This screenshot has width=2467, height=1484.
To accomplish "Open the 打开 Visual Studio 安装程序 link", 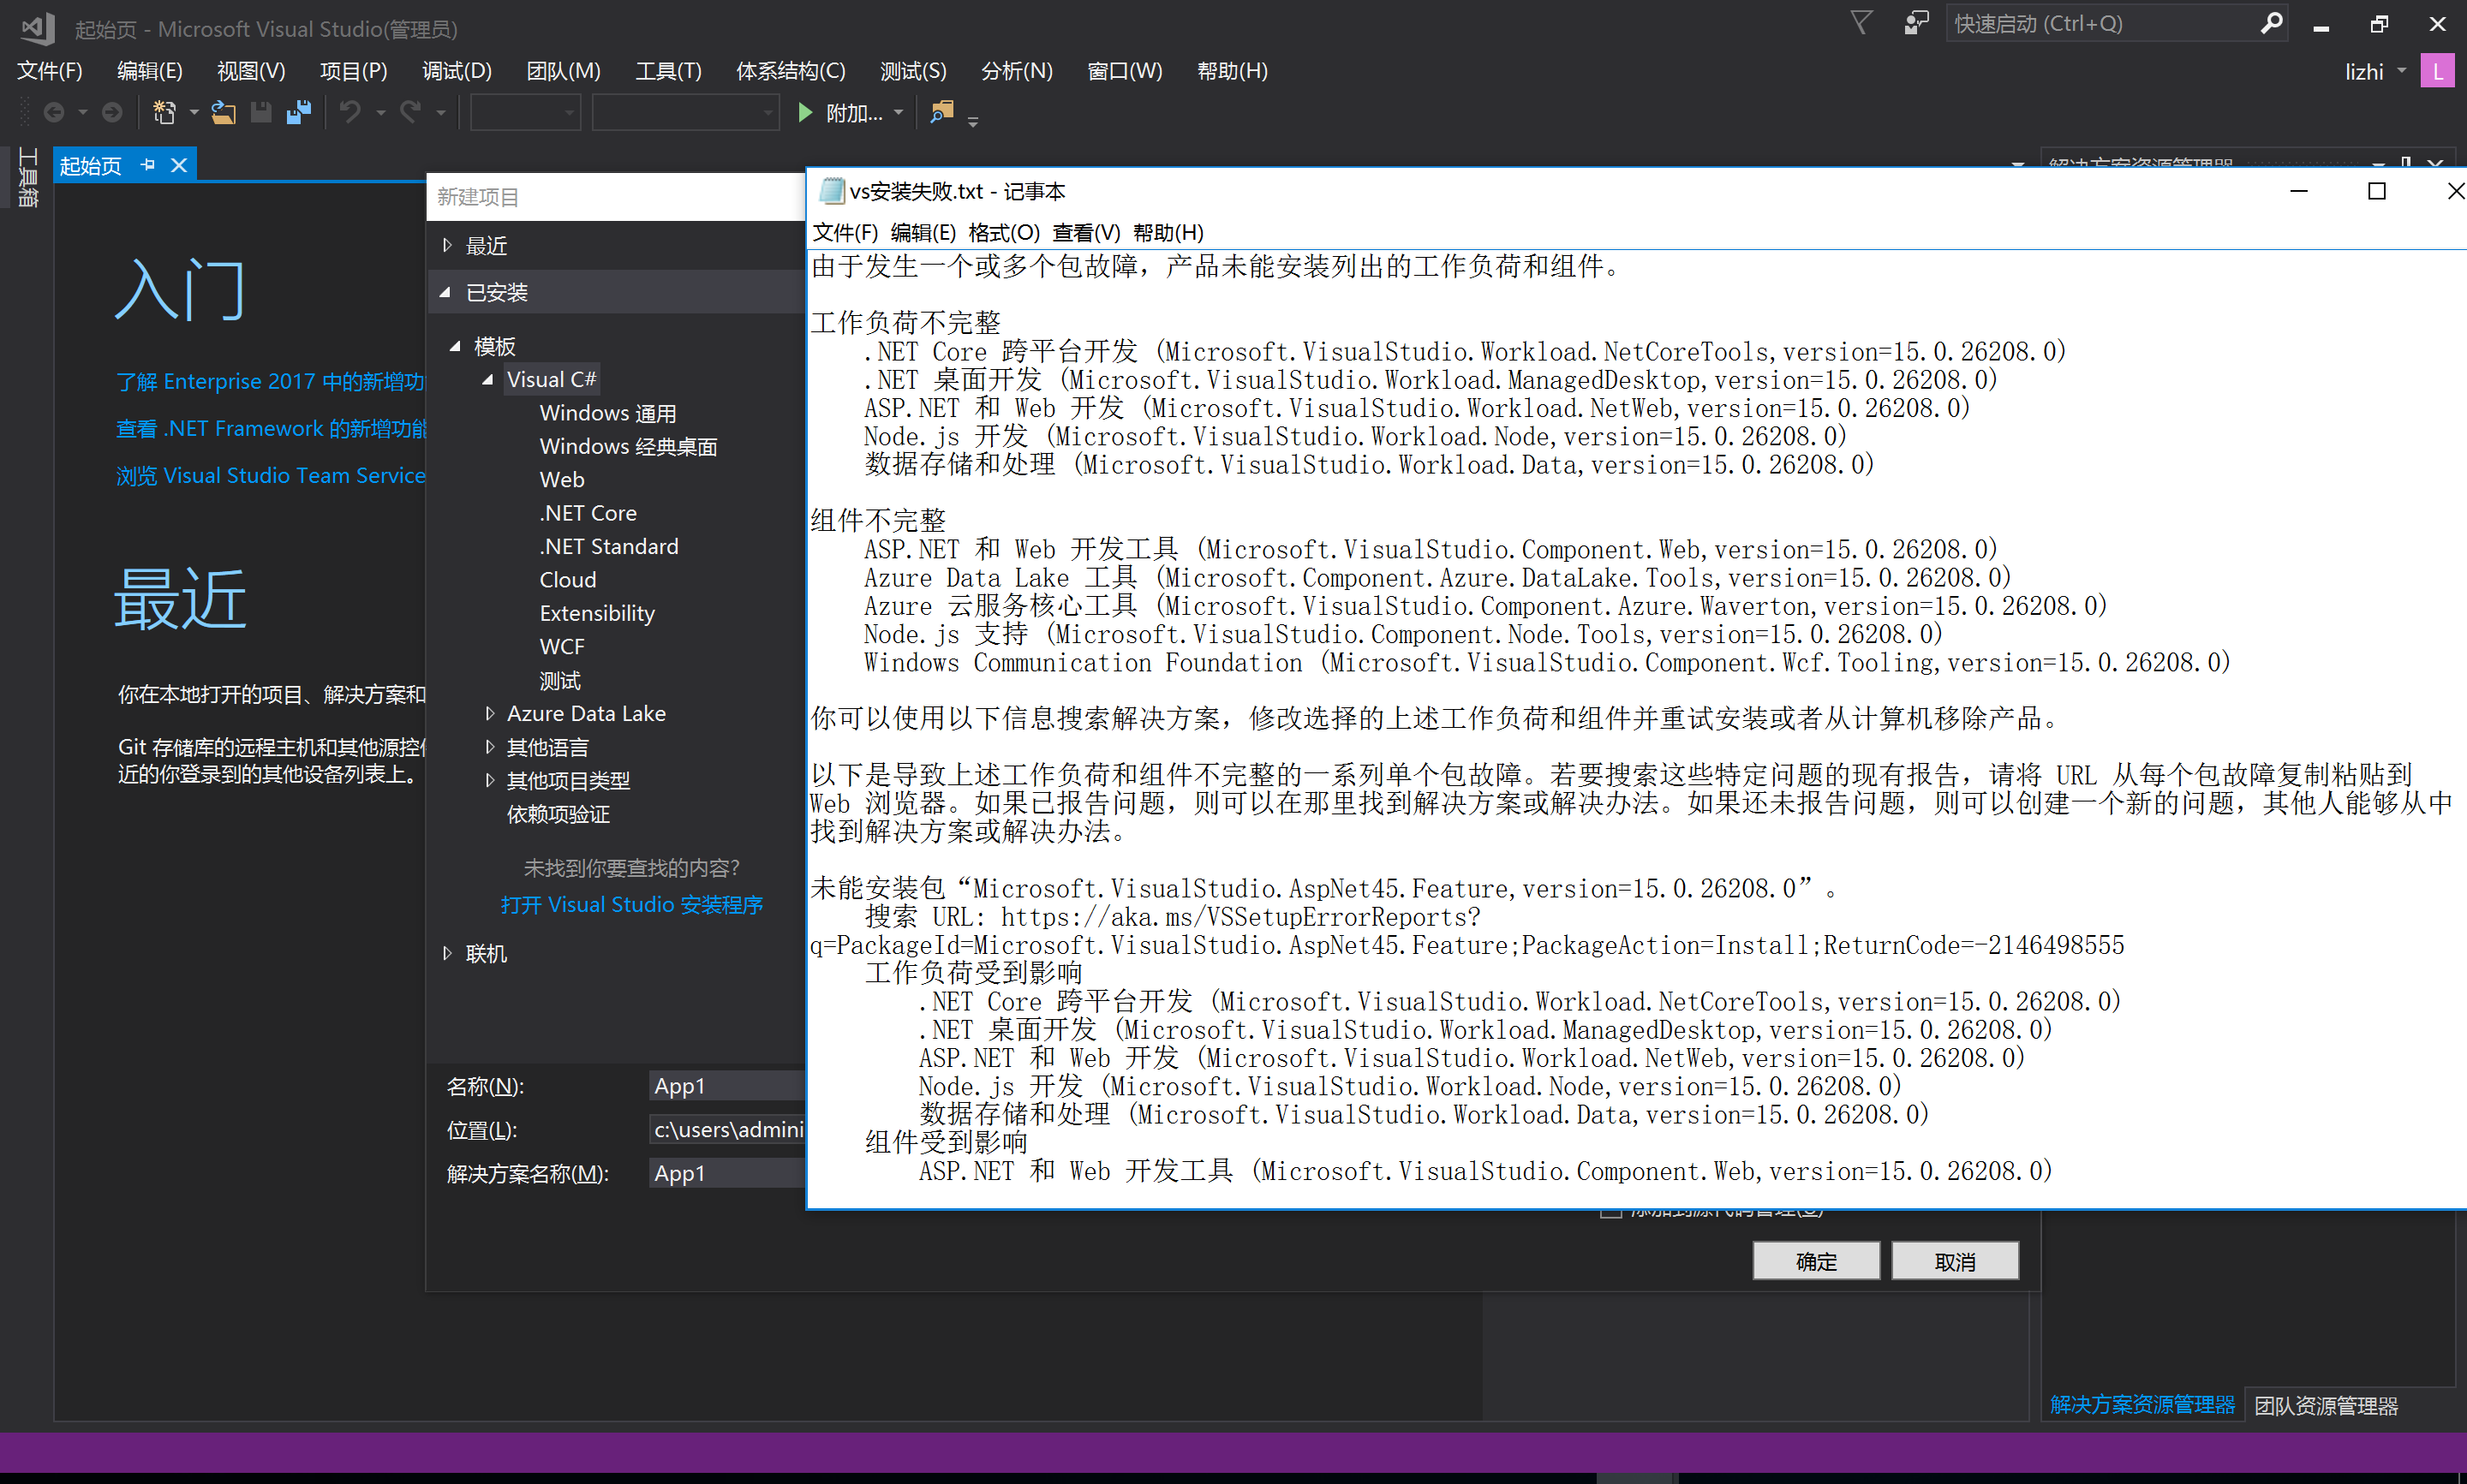I will tap(631, 904).
